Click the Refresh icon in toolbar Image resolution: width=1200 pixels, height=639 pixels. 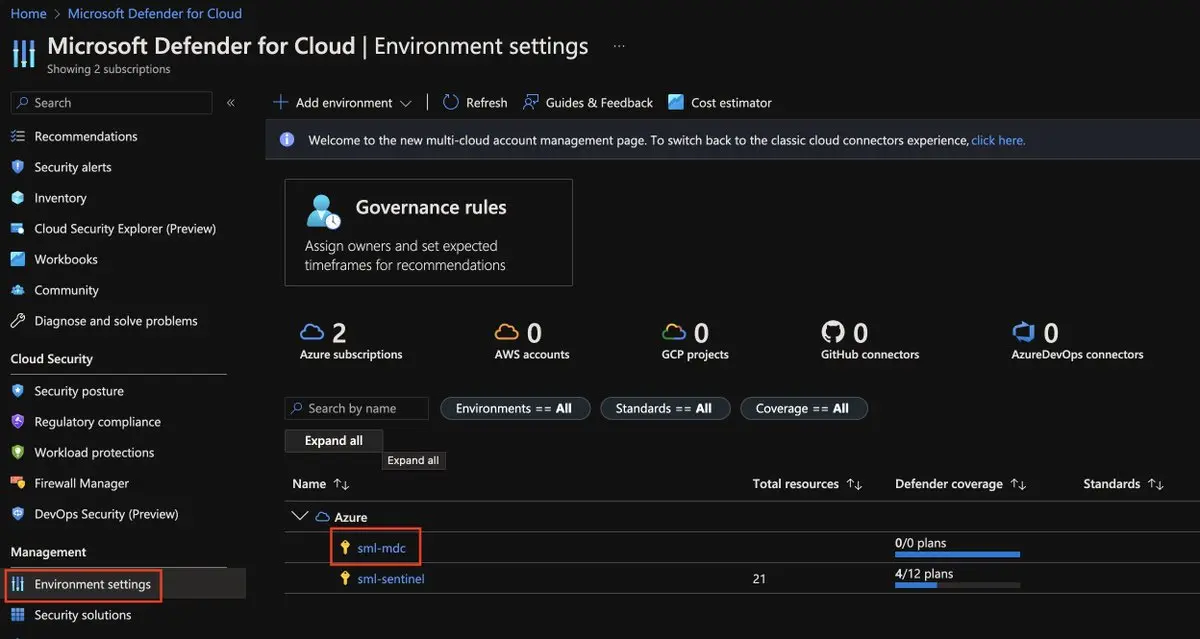[451, 102]
